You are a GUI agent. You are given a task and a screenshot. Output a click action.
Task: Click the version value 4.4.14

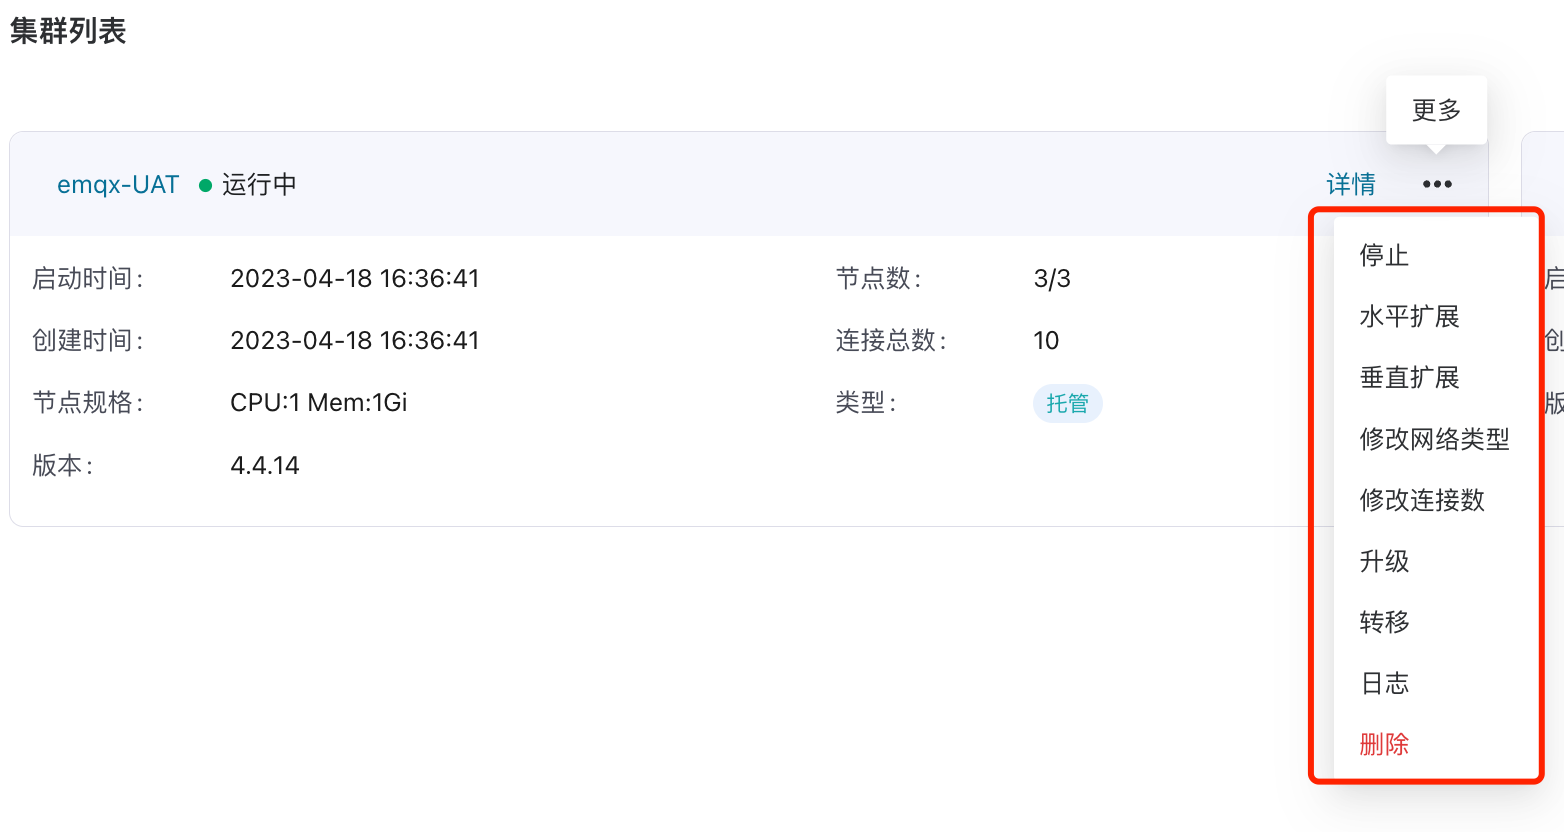[x=265, y=466]
